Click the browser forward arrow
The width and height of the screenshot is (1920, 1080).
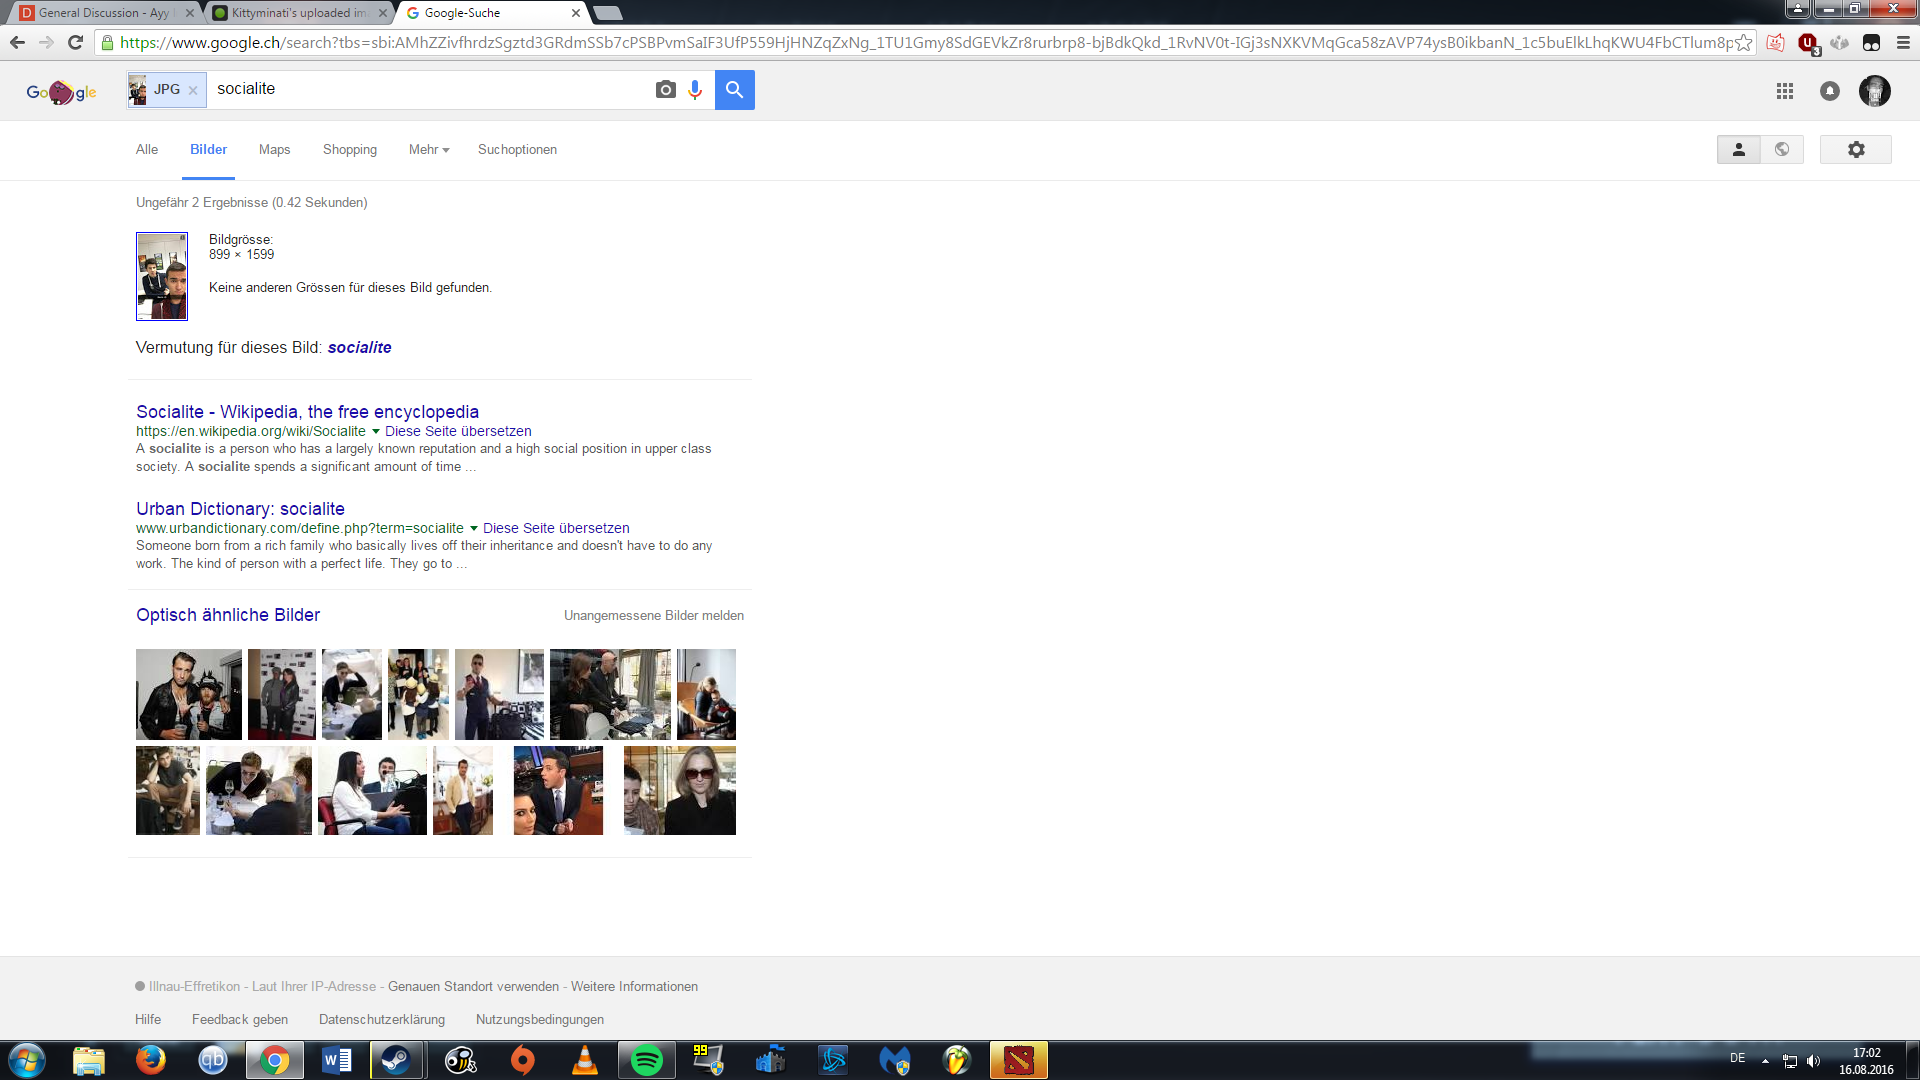pos(46,42)
